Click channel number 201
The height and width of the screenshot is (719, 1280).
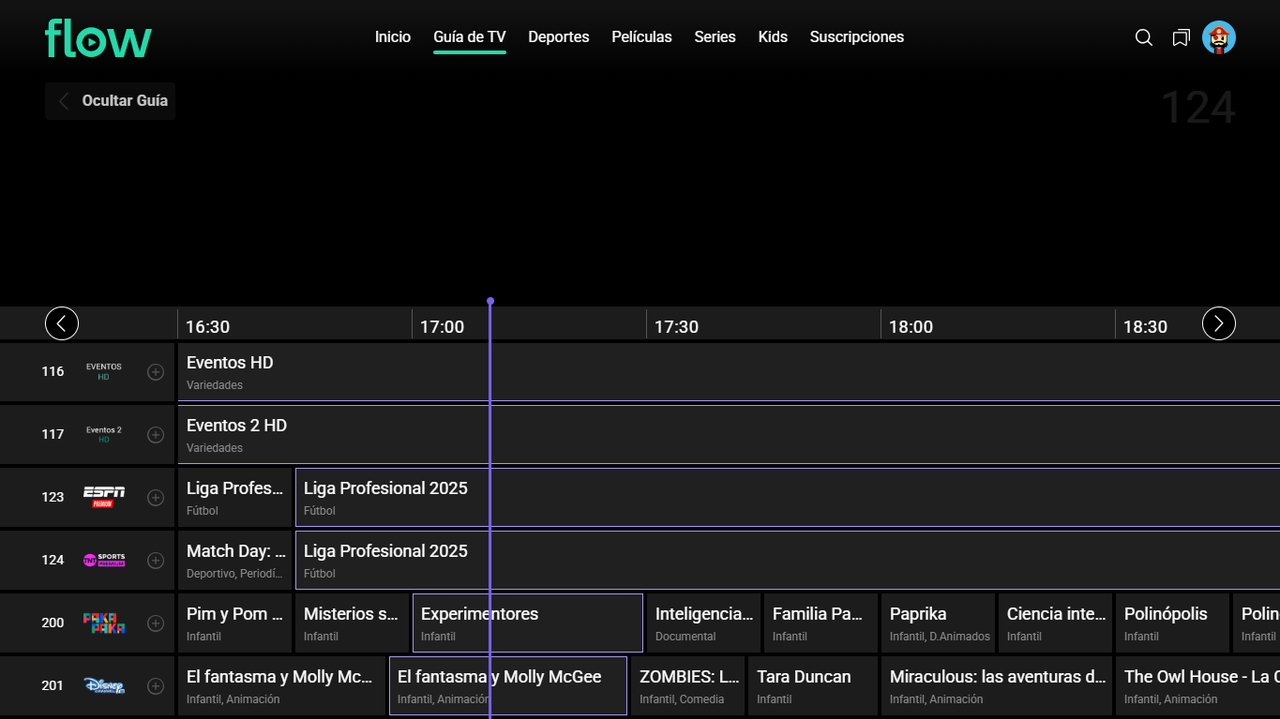(53, 686)
